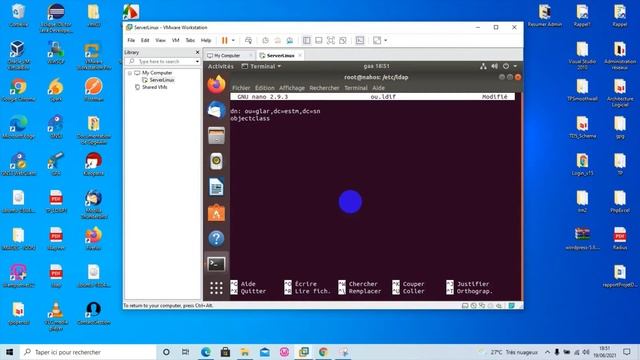Image resolution: width=640 pixels, height=360 pixels.
Task: Click the Ubuntu network status icon
Action: [483, 66]
